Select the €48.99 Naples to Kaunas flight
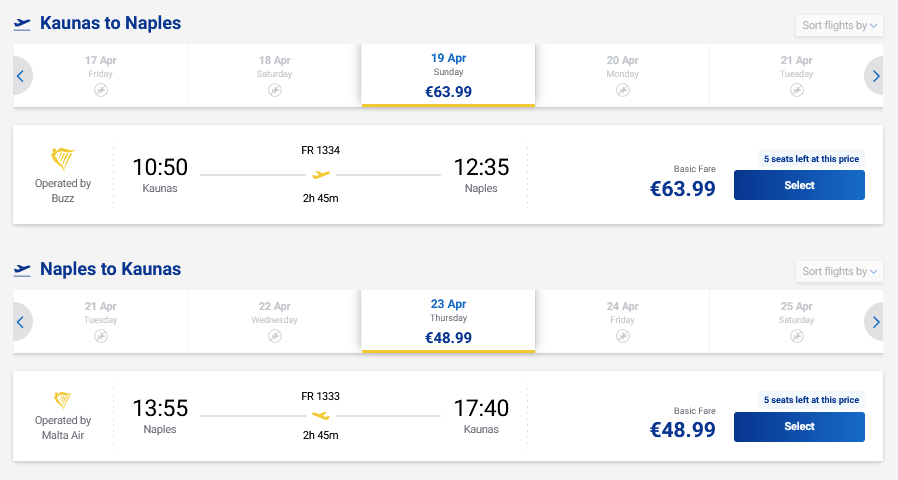The width and height of the screenshot is (898, 480). point(799,427)
